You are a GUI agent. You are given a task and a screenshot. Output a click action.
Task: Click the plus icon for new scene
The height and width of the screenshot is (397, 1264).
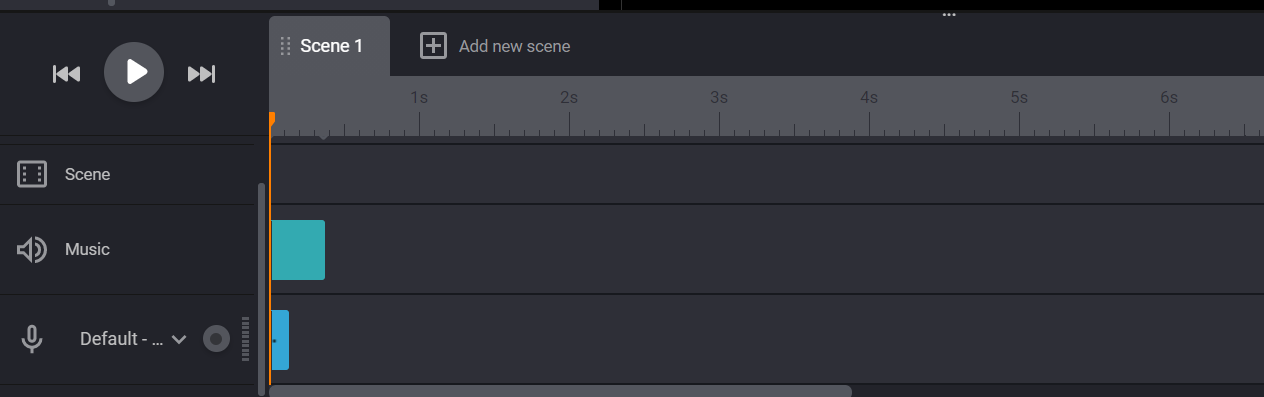pyautogui.click(x=433, y=46)
